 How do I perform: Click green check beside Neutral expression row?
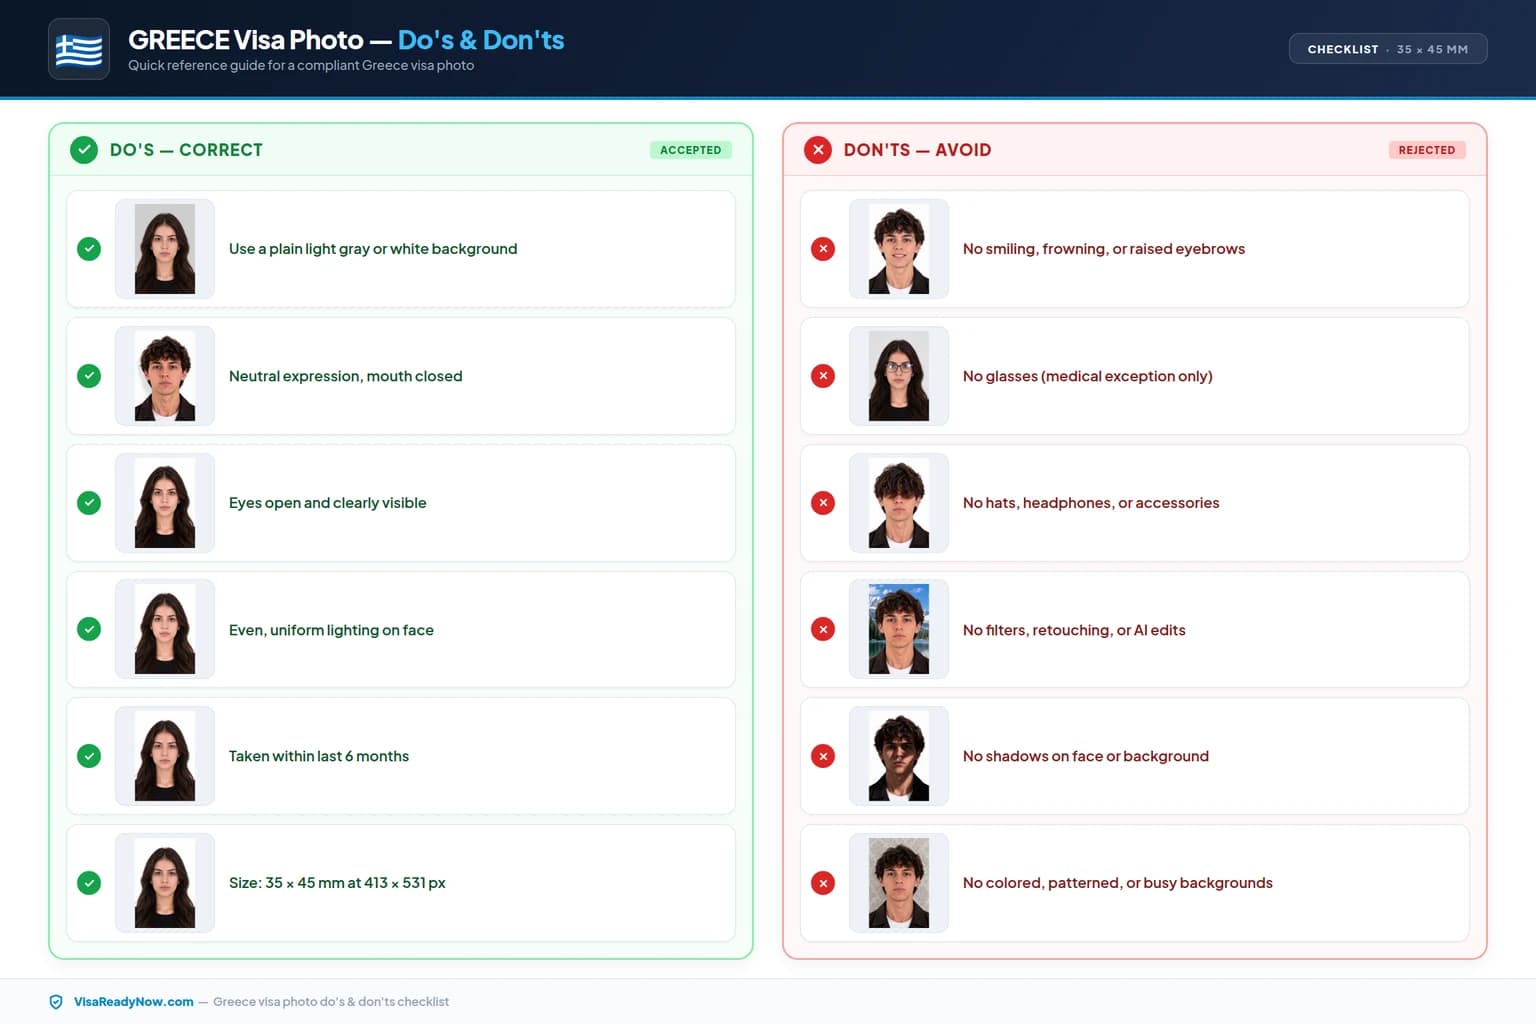point(89,376)
